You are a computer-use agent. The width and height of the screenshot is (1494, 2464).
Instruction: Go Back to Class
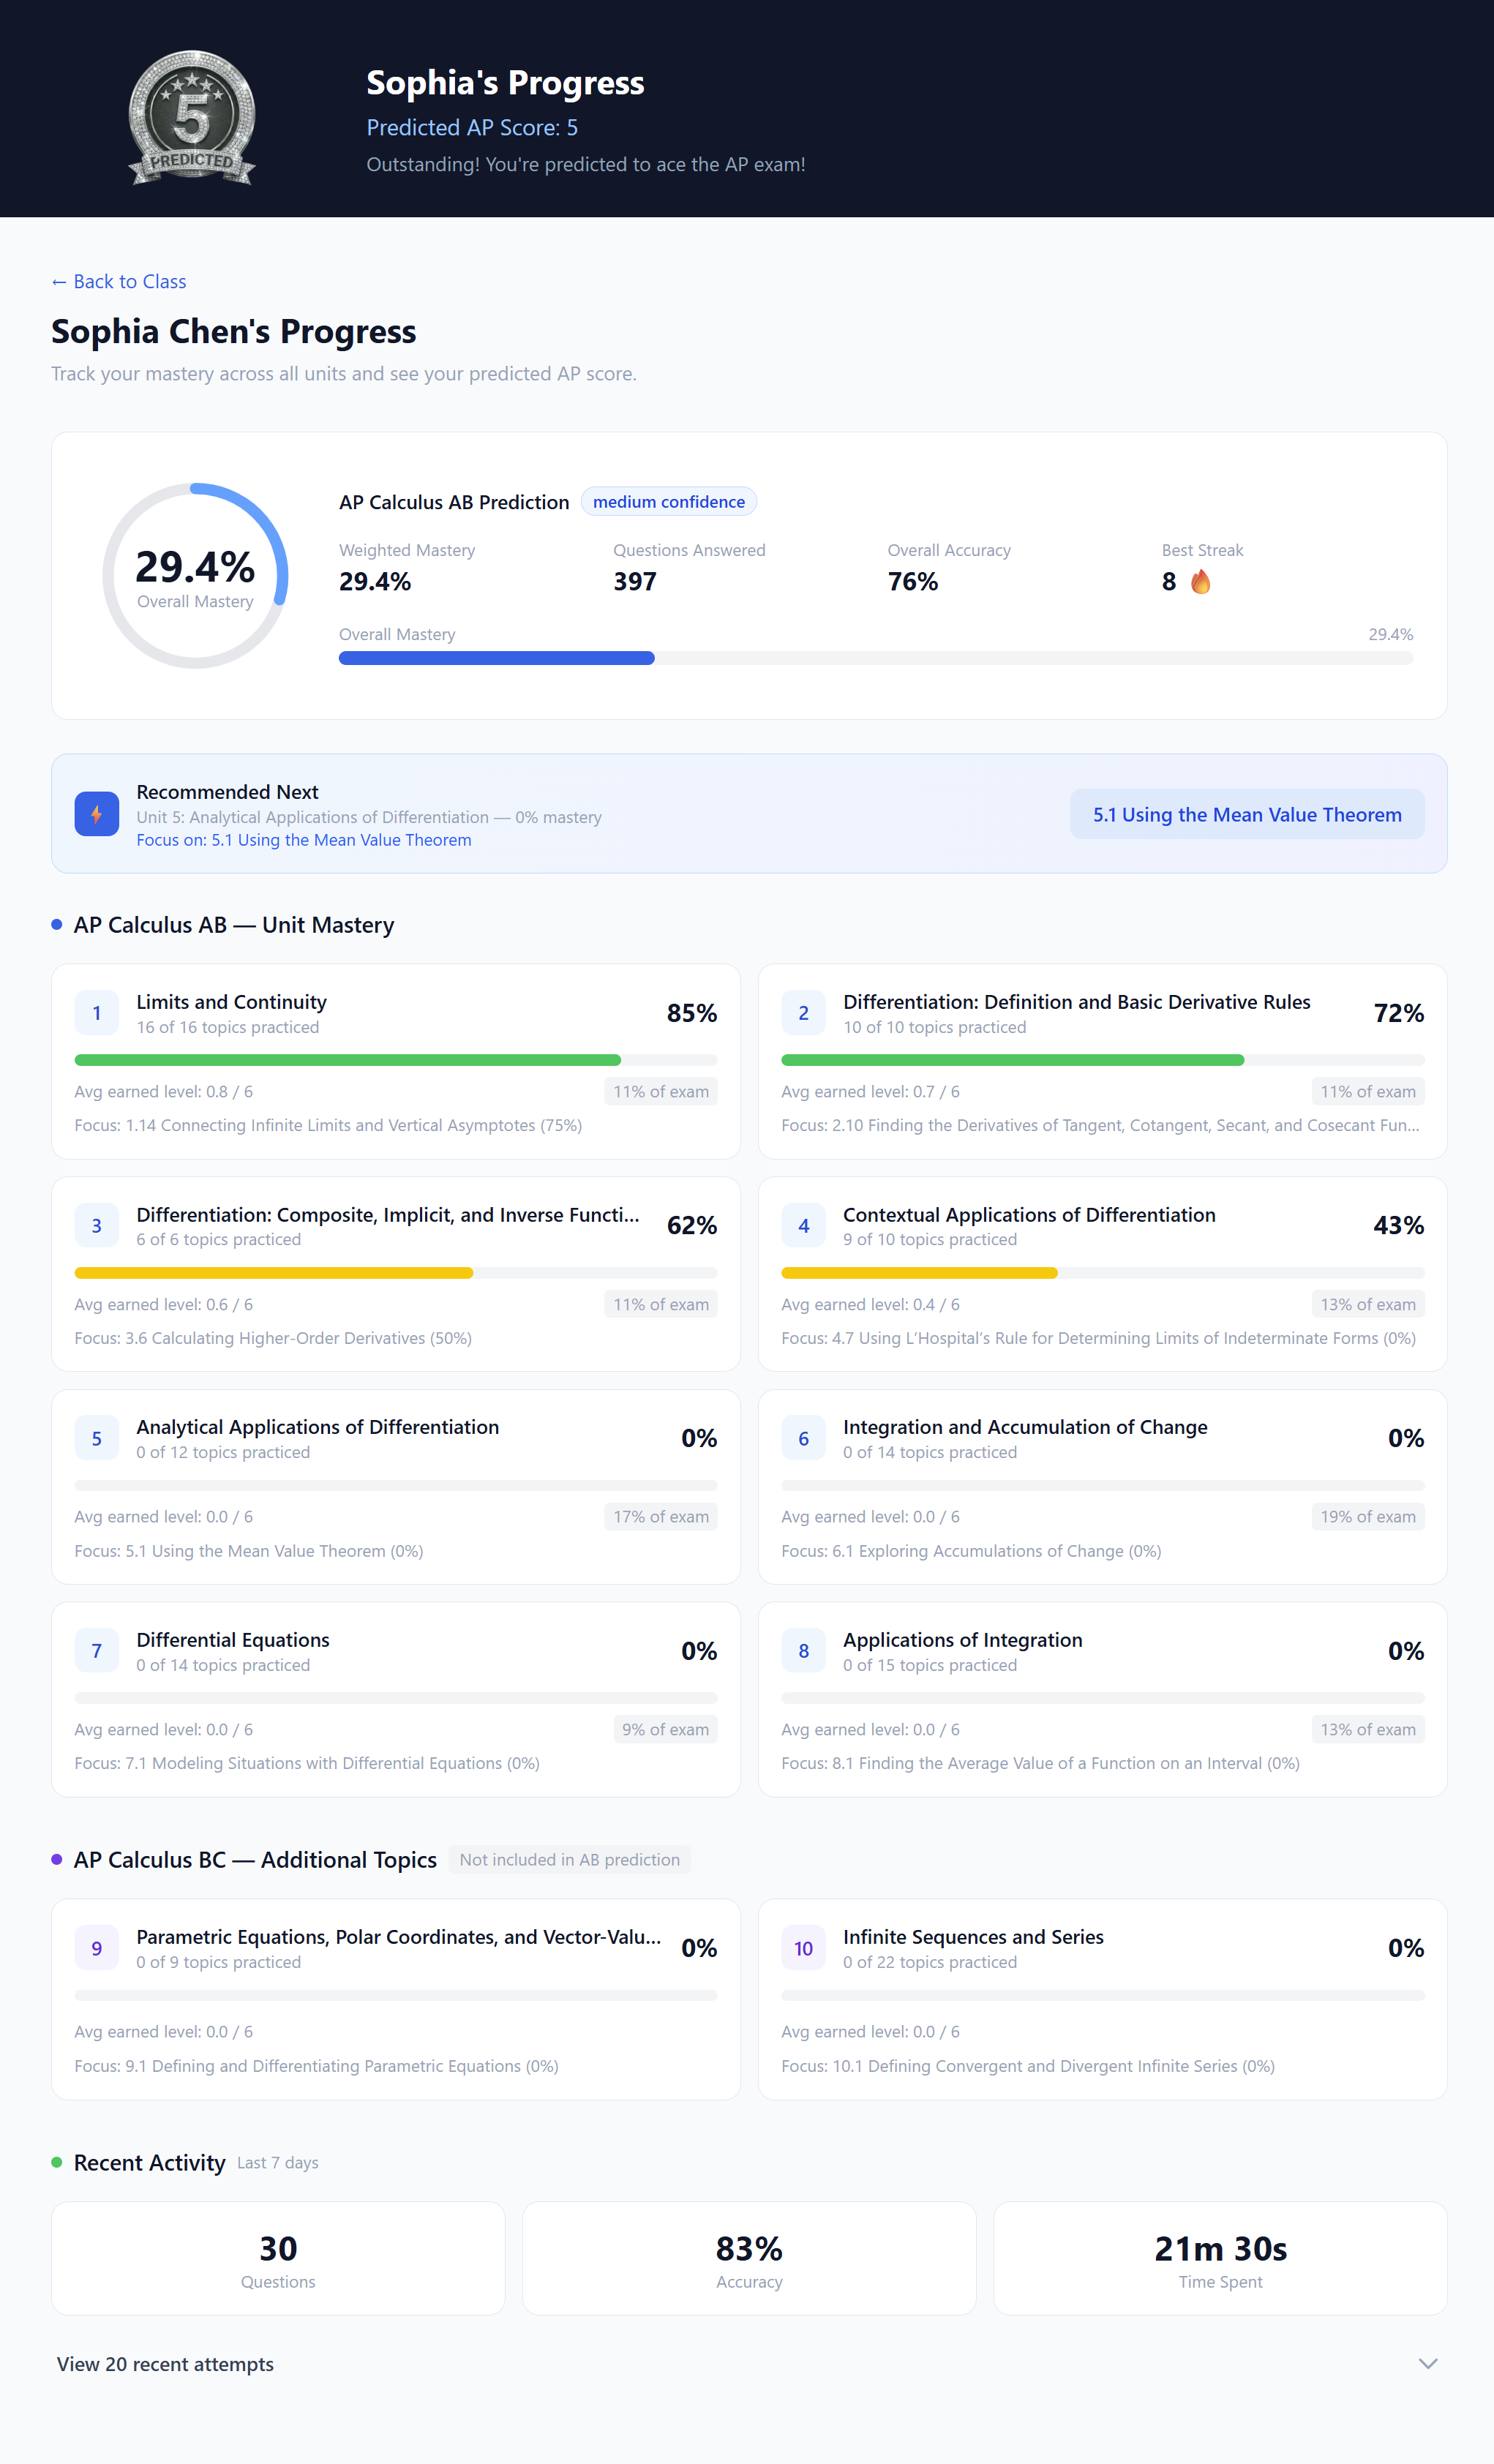[118, 281]
